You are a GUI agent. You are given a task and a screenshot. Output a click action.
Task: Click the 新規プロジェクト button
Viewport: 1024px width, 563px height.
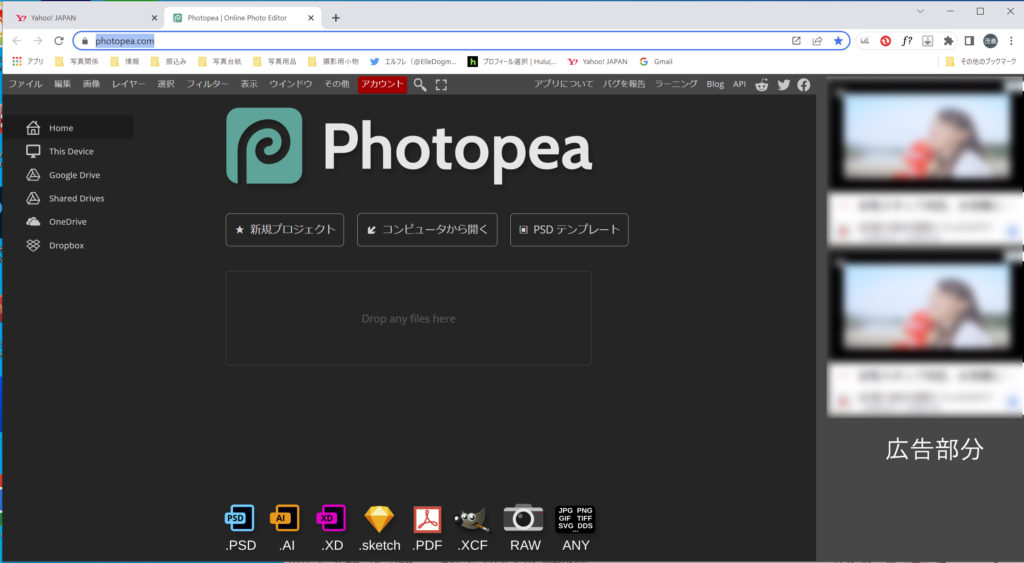point(285,229)
